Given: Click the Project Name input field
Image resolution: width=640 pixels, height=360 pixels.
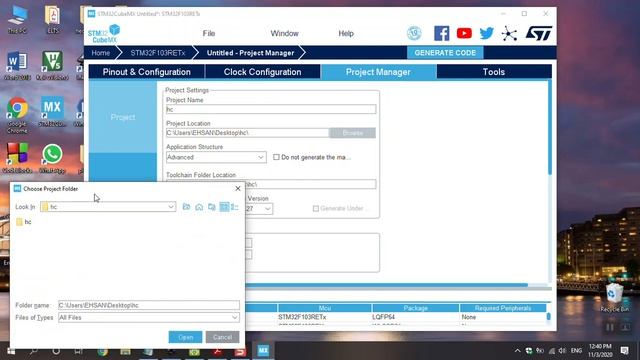Looking at the screenshot, I should tap(271, 109).
